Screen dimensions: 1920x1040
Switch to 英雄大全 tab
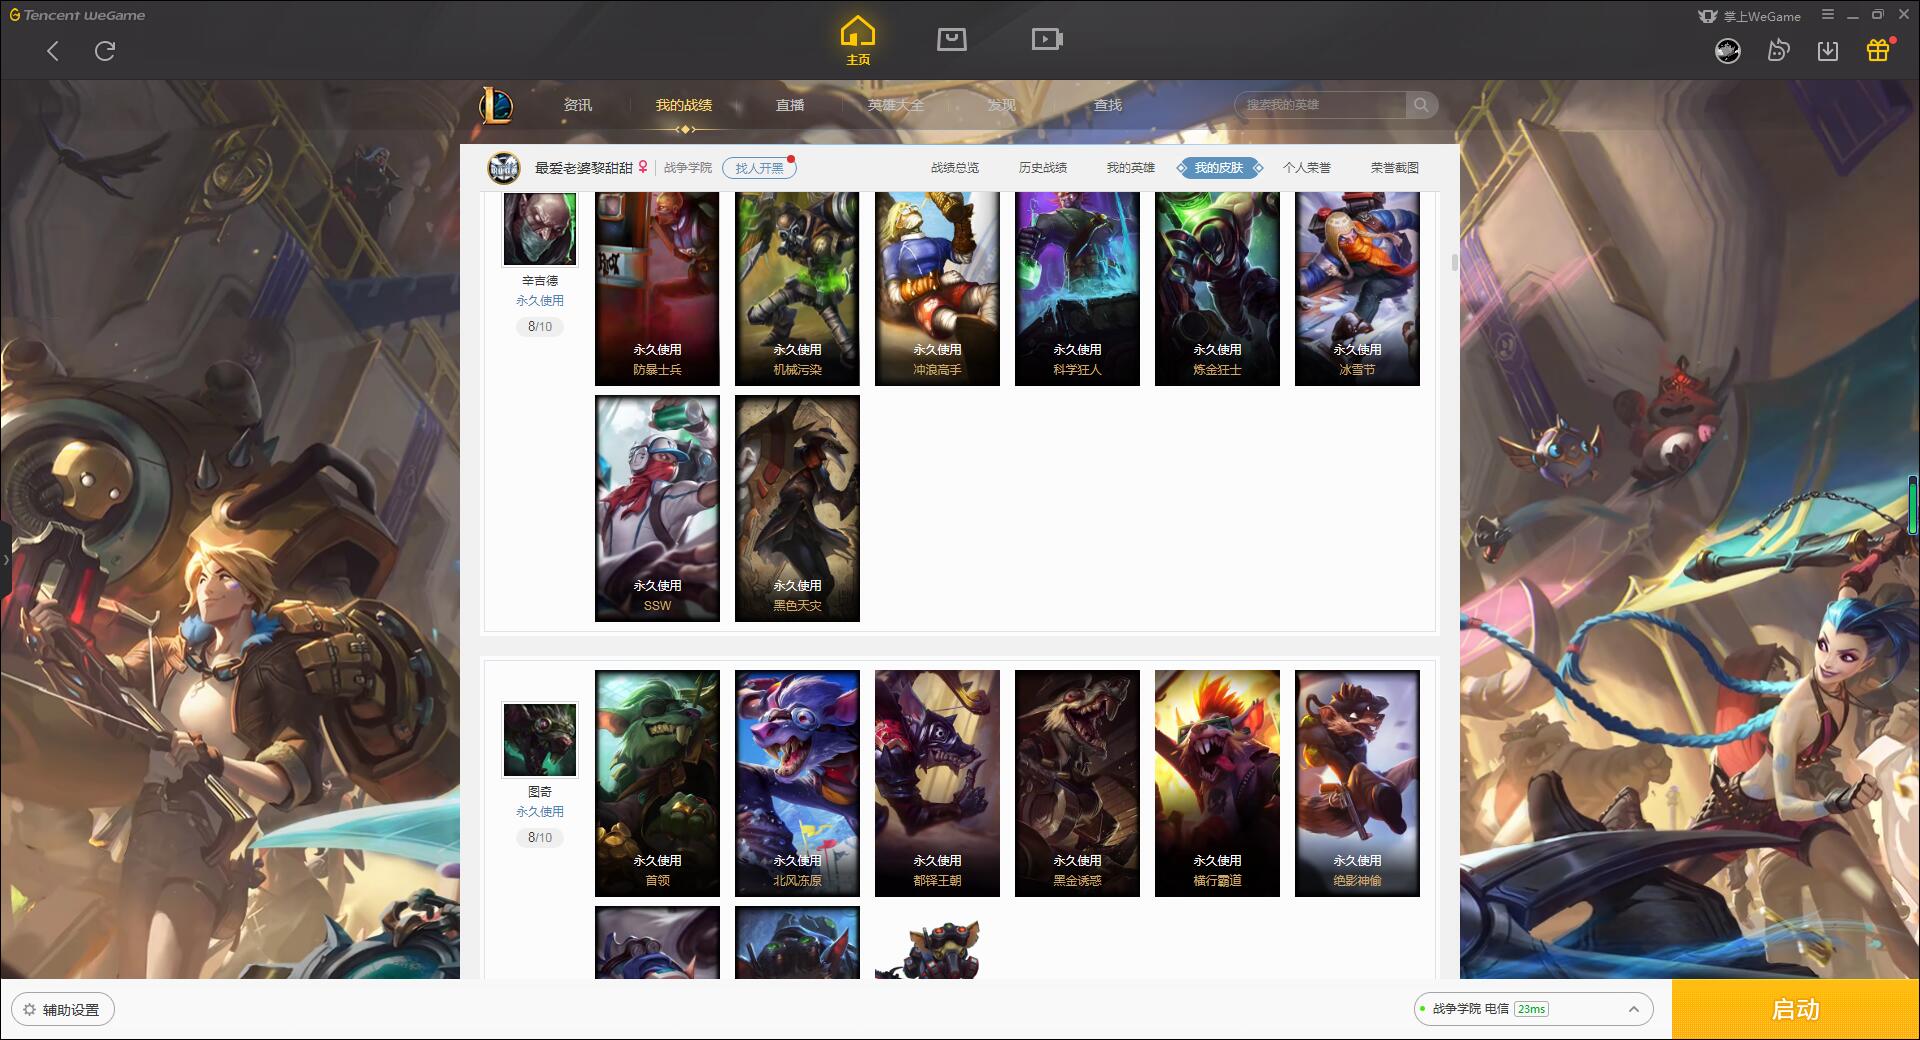pos(896,105)
